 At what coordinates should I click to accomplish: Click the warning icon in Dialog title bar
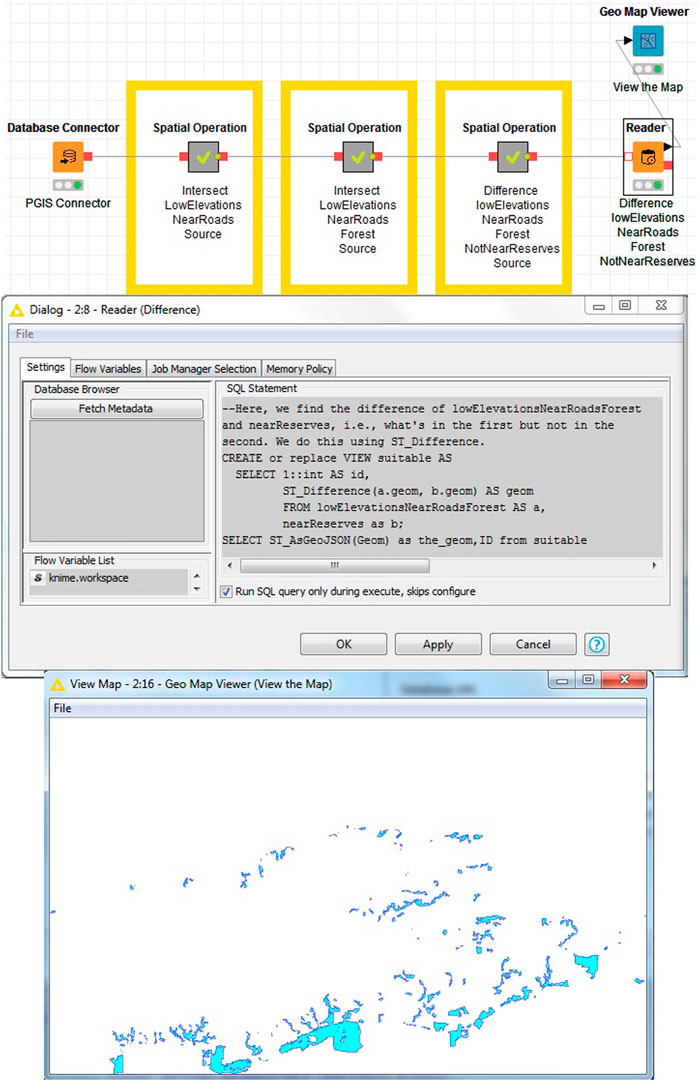tap(17, 311)
